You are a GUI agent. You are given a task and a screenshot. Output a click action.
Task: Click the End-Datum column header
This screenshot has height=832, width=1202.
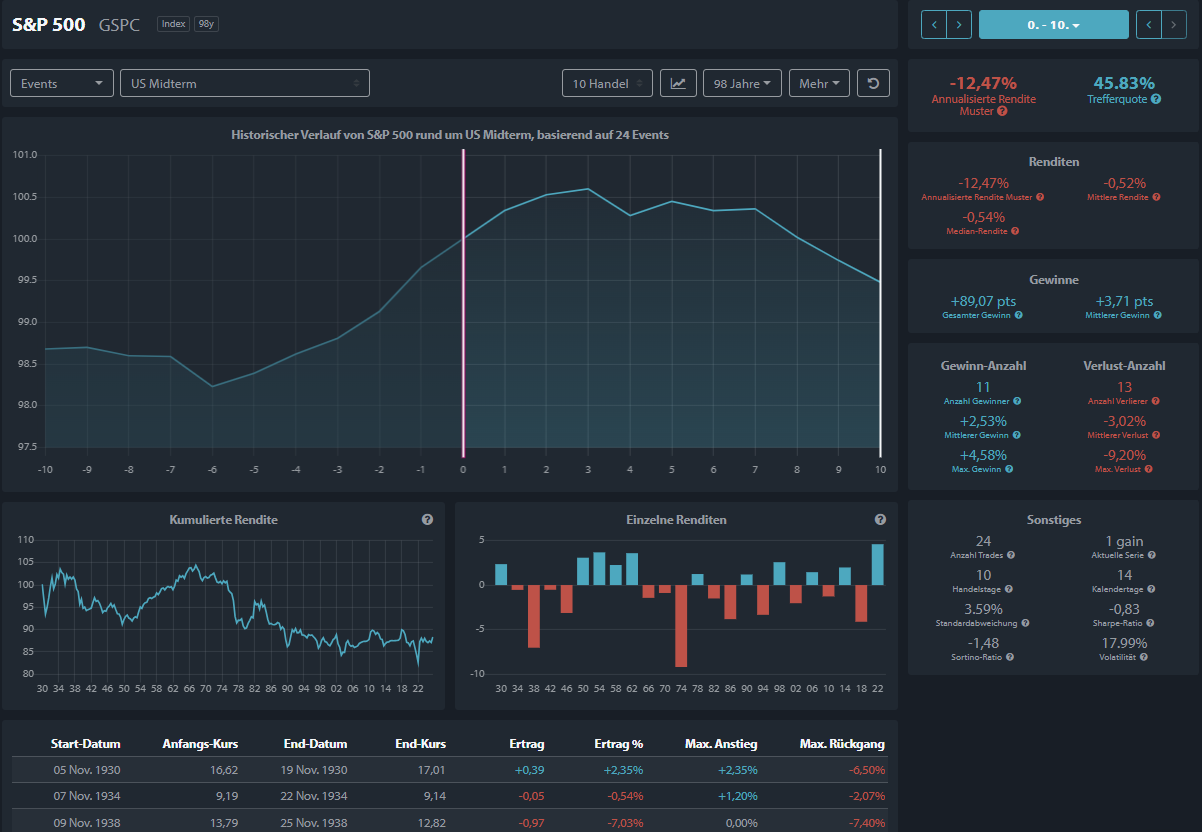(316, 744)
